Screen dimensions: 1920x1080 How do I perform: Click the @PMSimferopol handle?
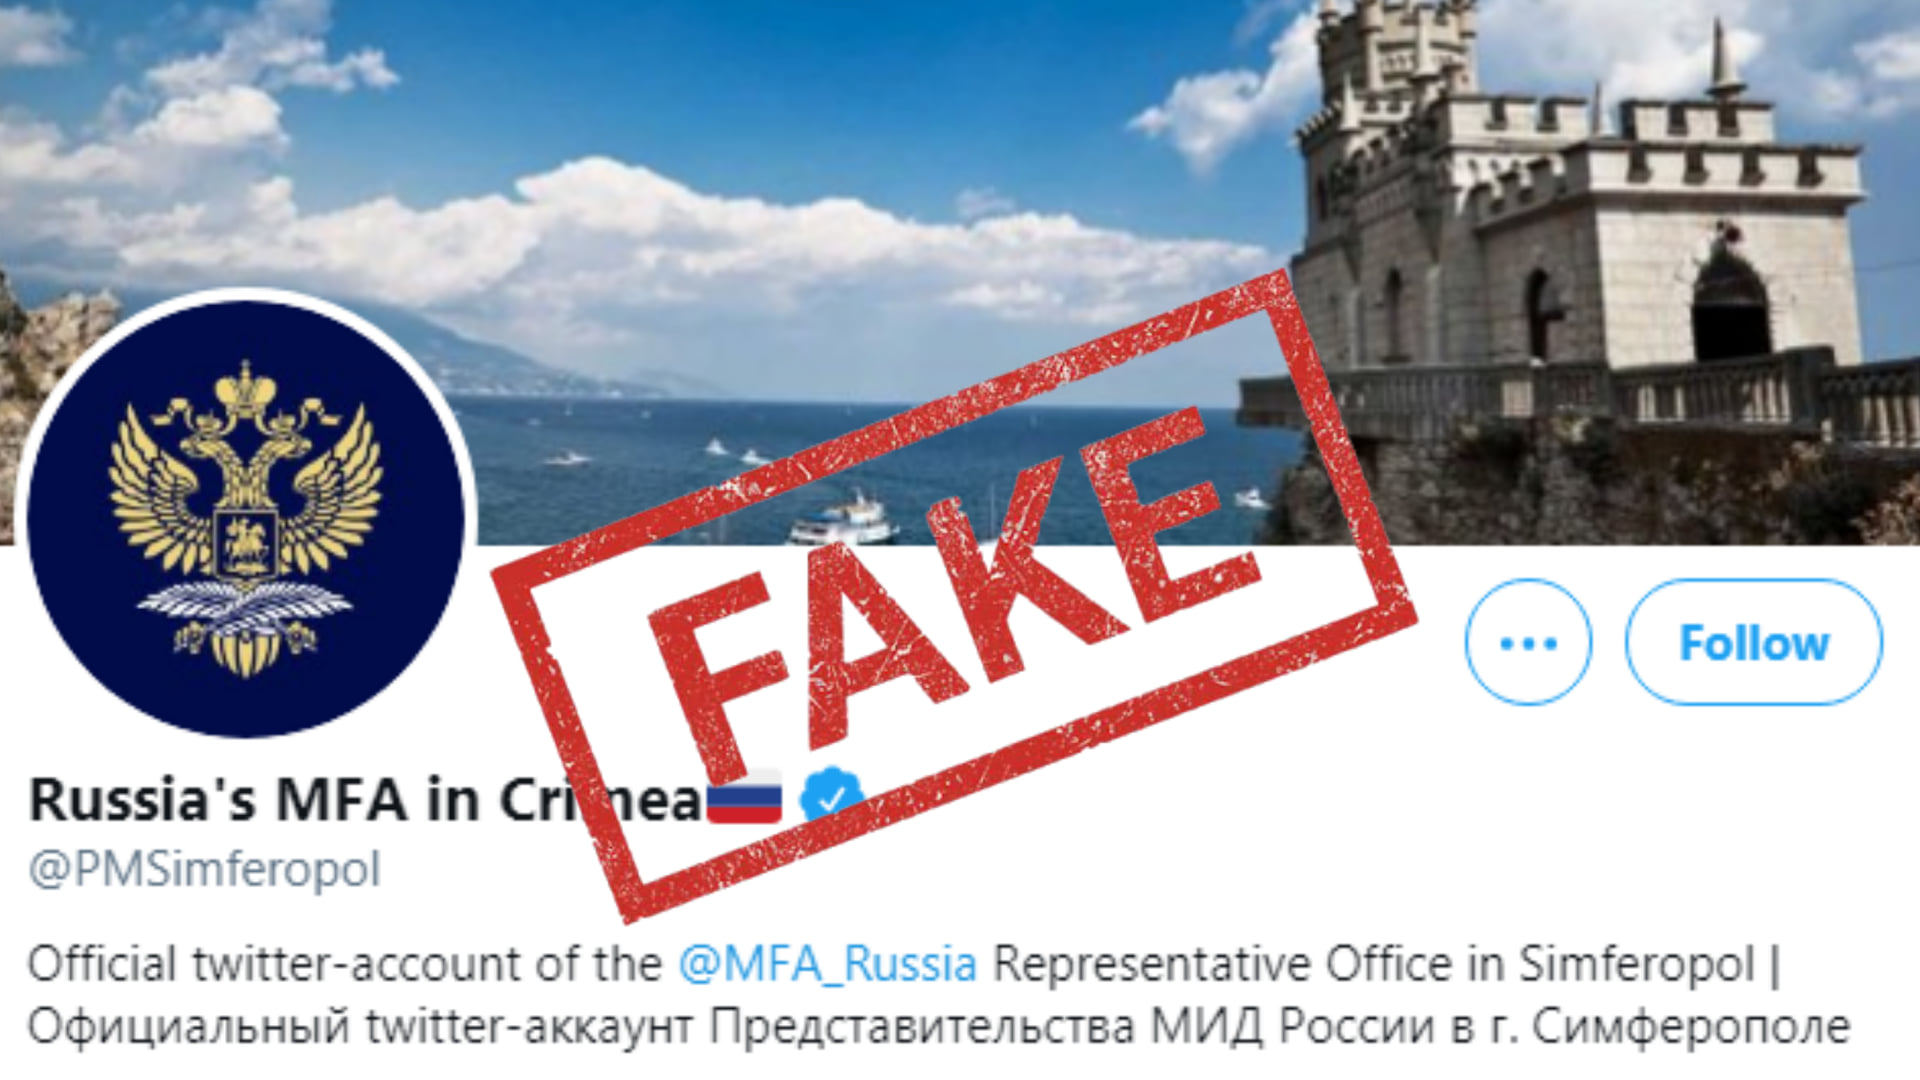(205, 869)
